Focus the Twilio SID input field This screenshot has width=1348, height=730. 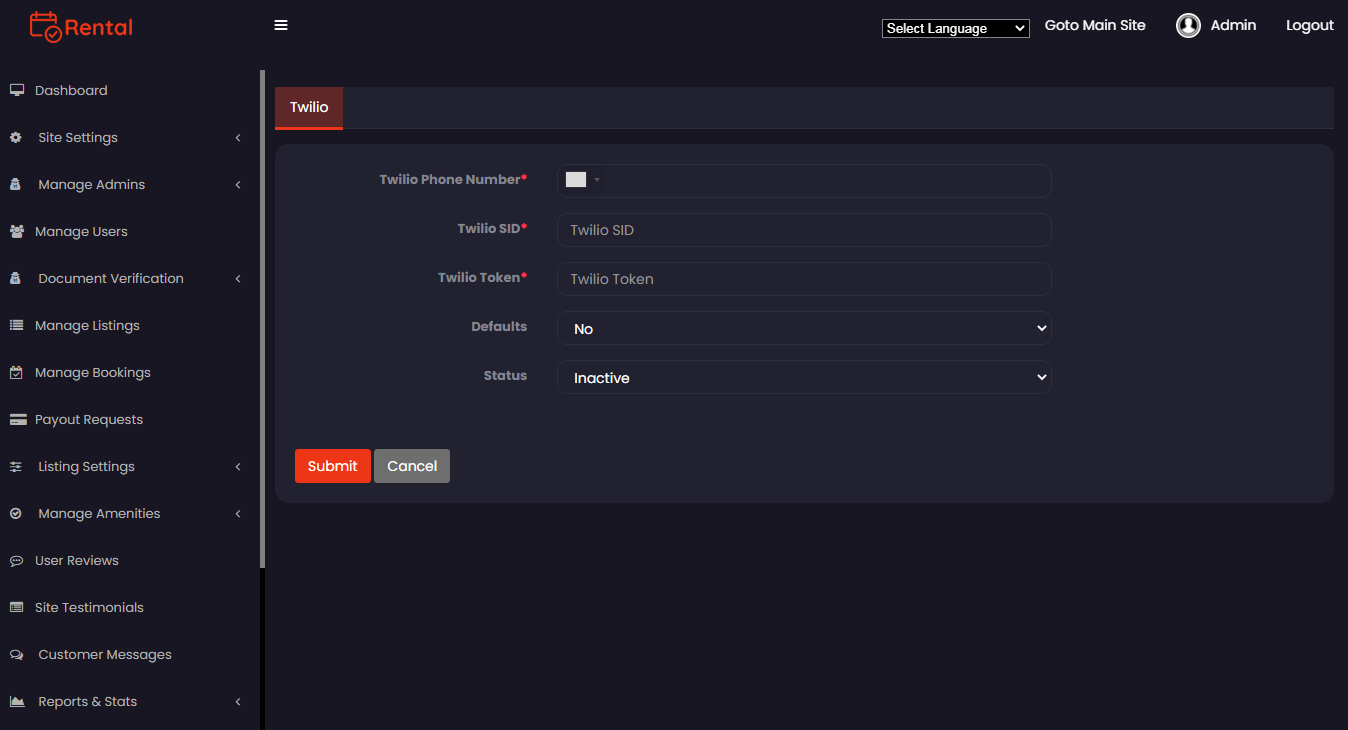[804, 230]
